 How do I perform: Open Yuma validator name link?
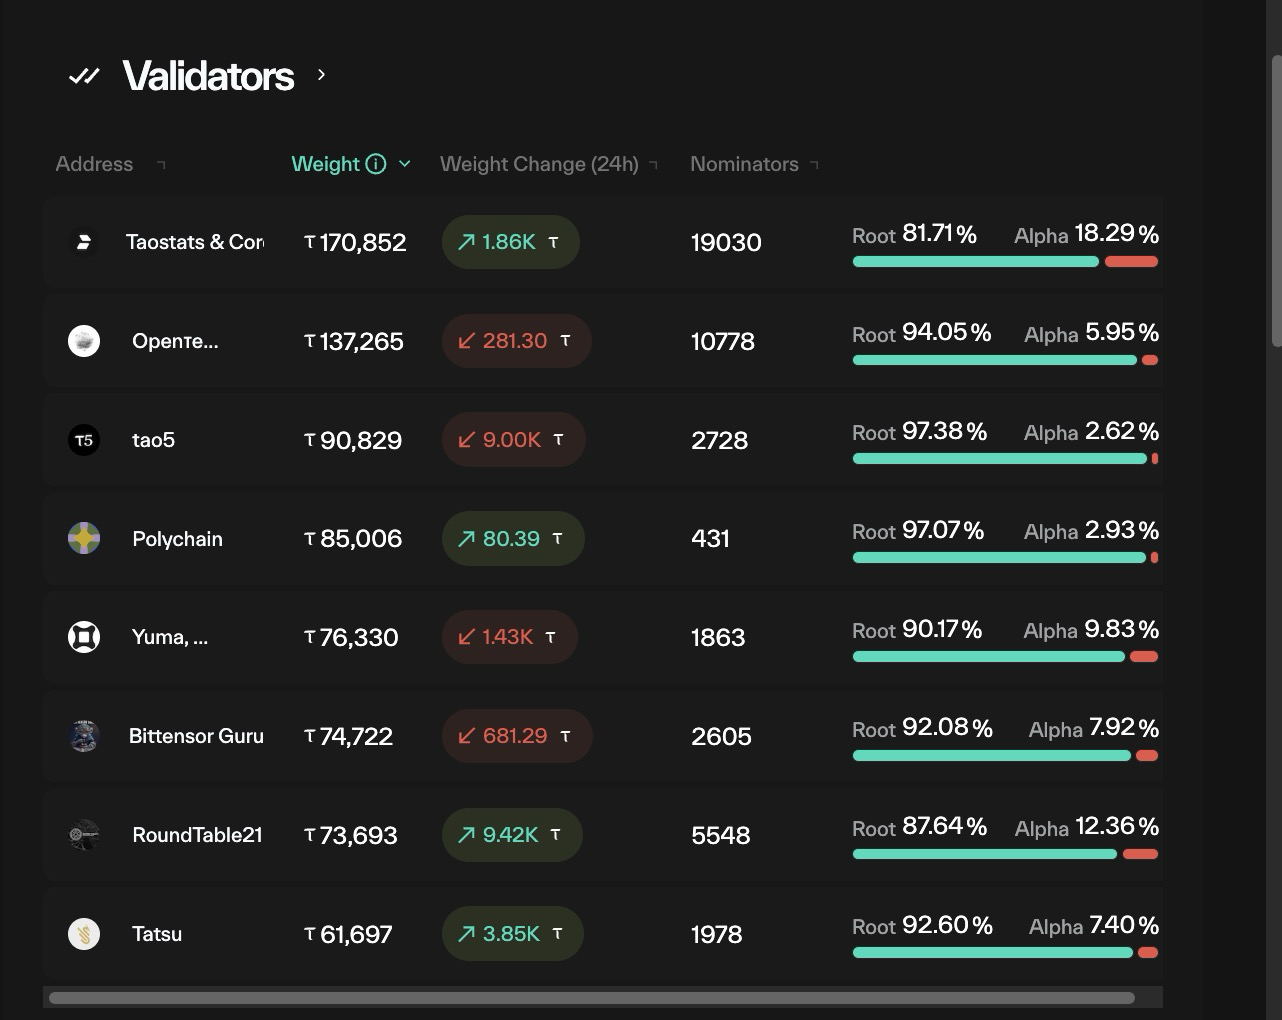(170, 637)
